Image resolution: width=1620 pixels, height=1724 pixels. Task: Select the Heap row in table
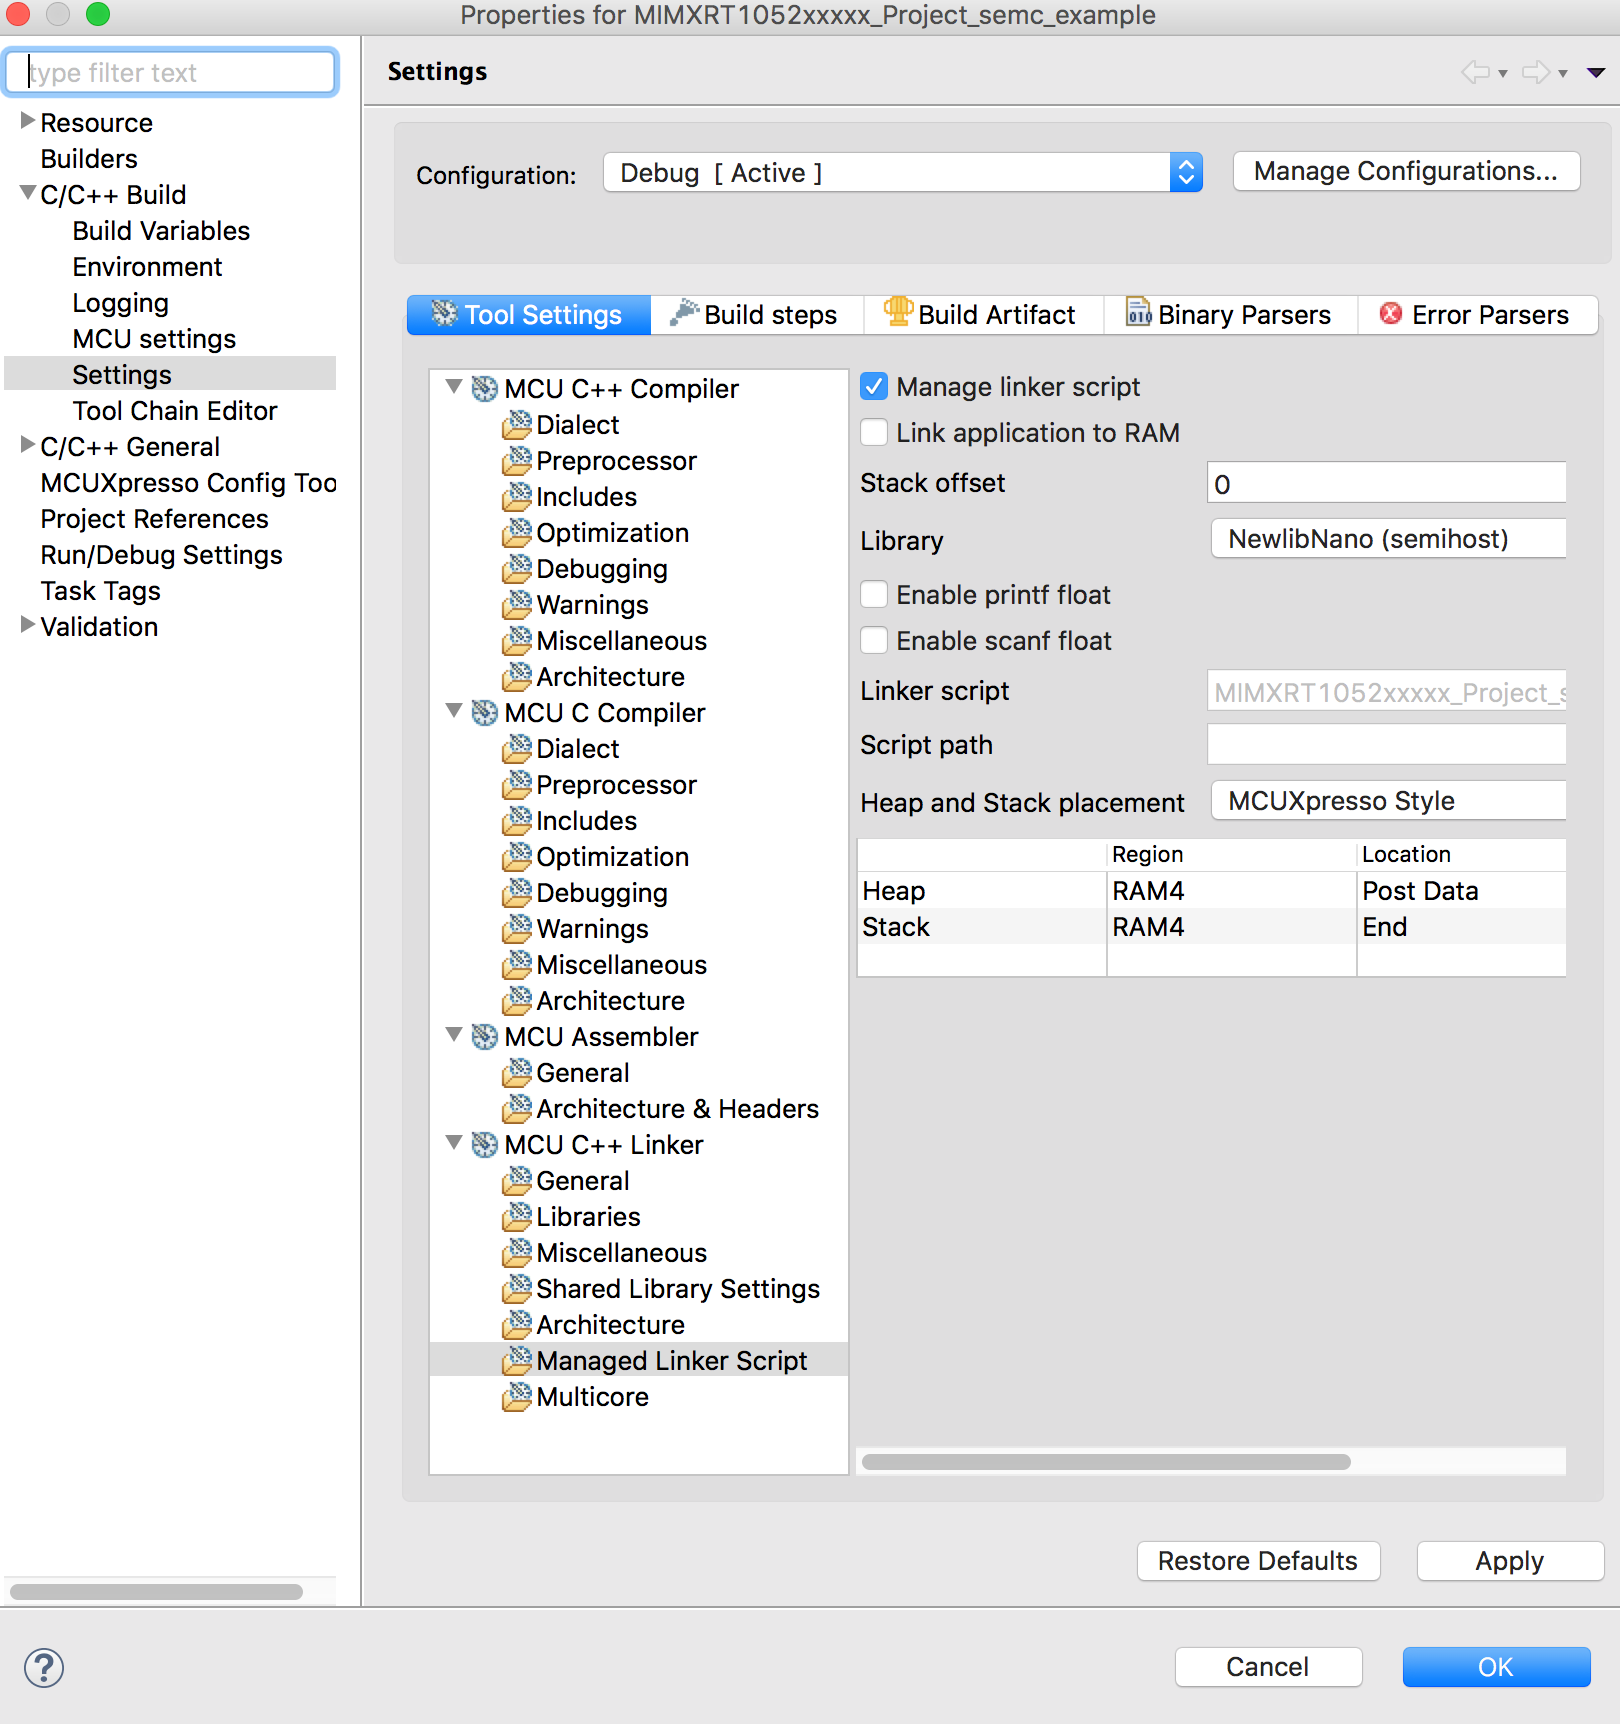[x=1212, y=890]
